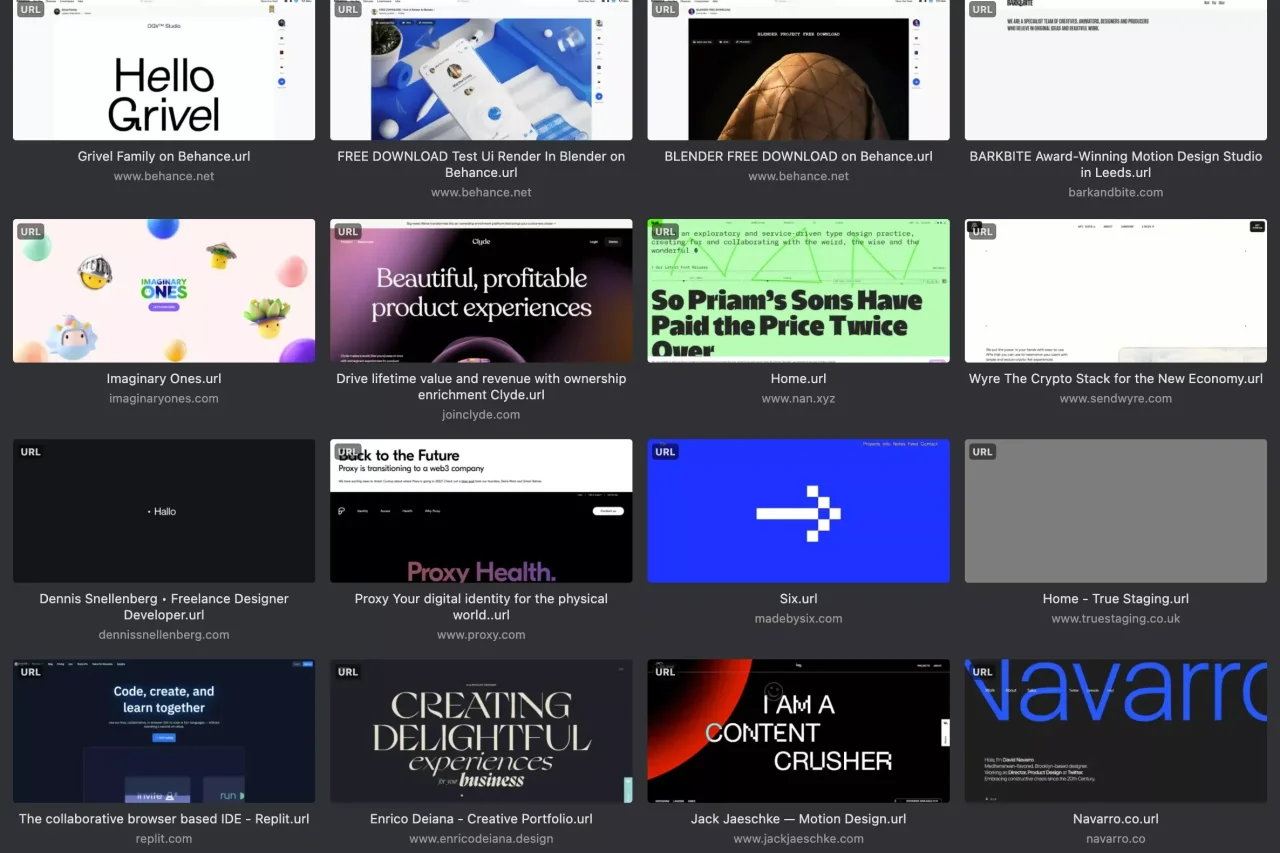The image size is (1280, 853).
Task: Click the www.proxy.com domain text
Action: 481,634
